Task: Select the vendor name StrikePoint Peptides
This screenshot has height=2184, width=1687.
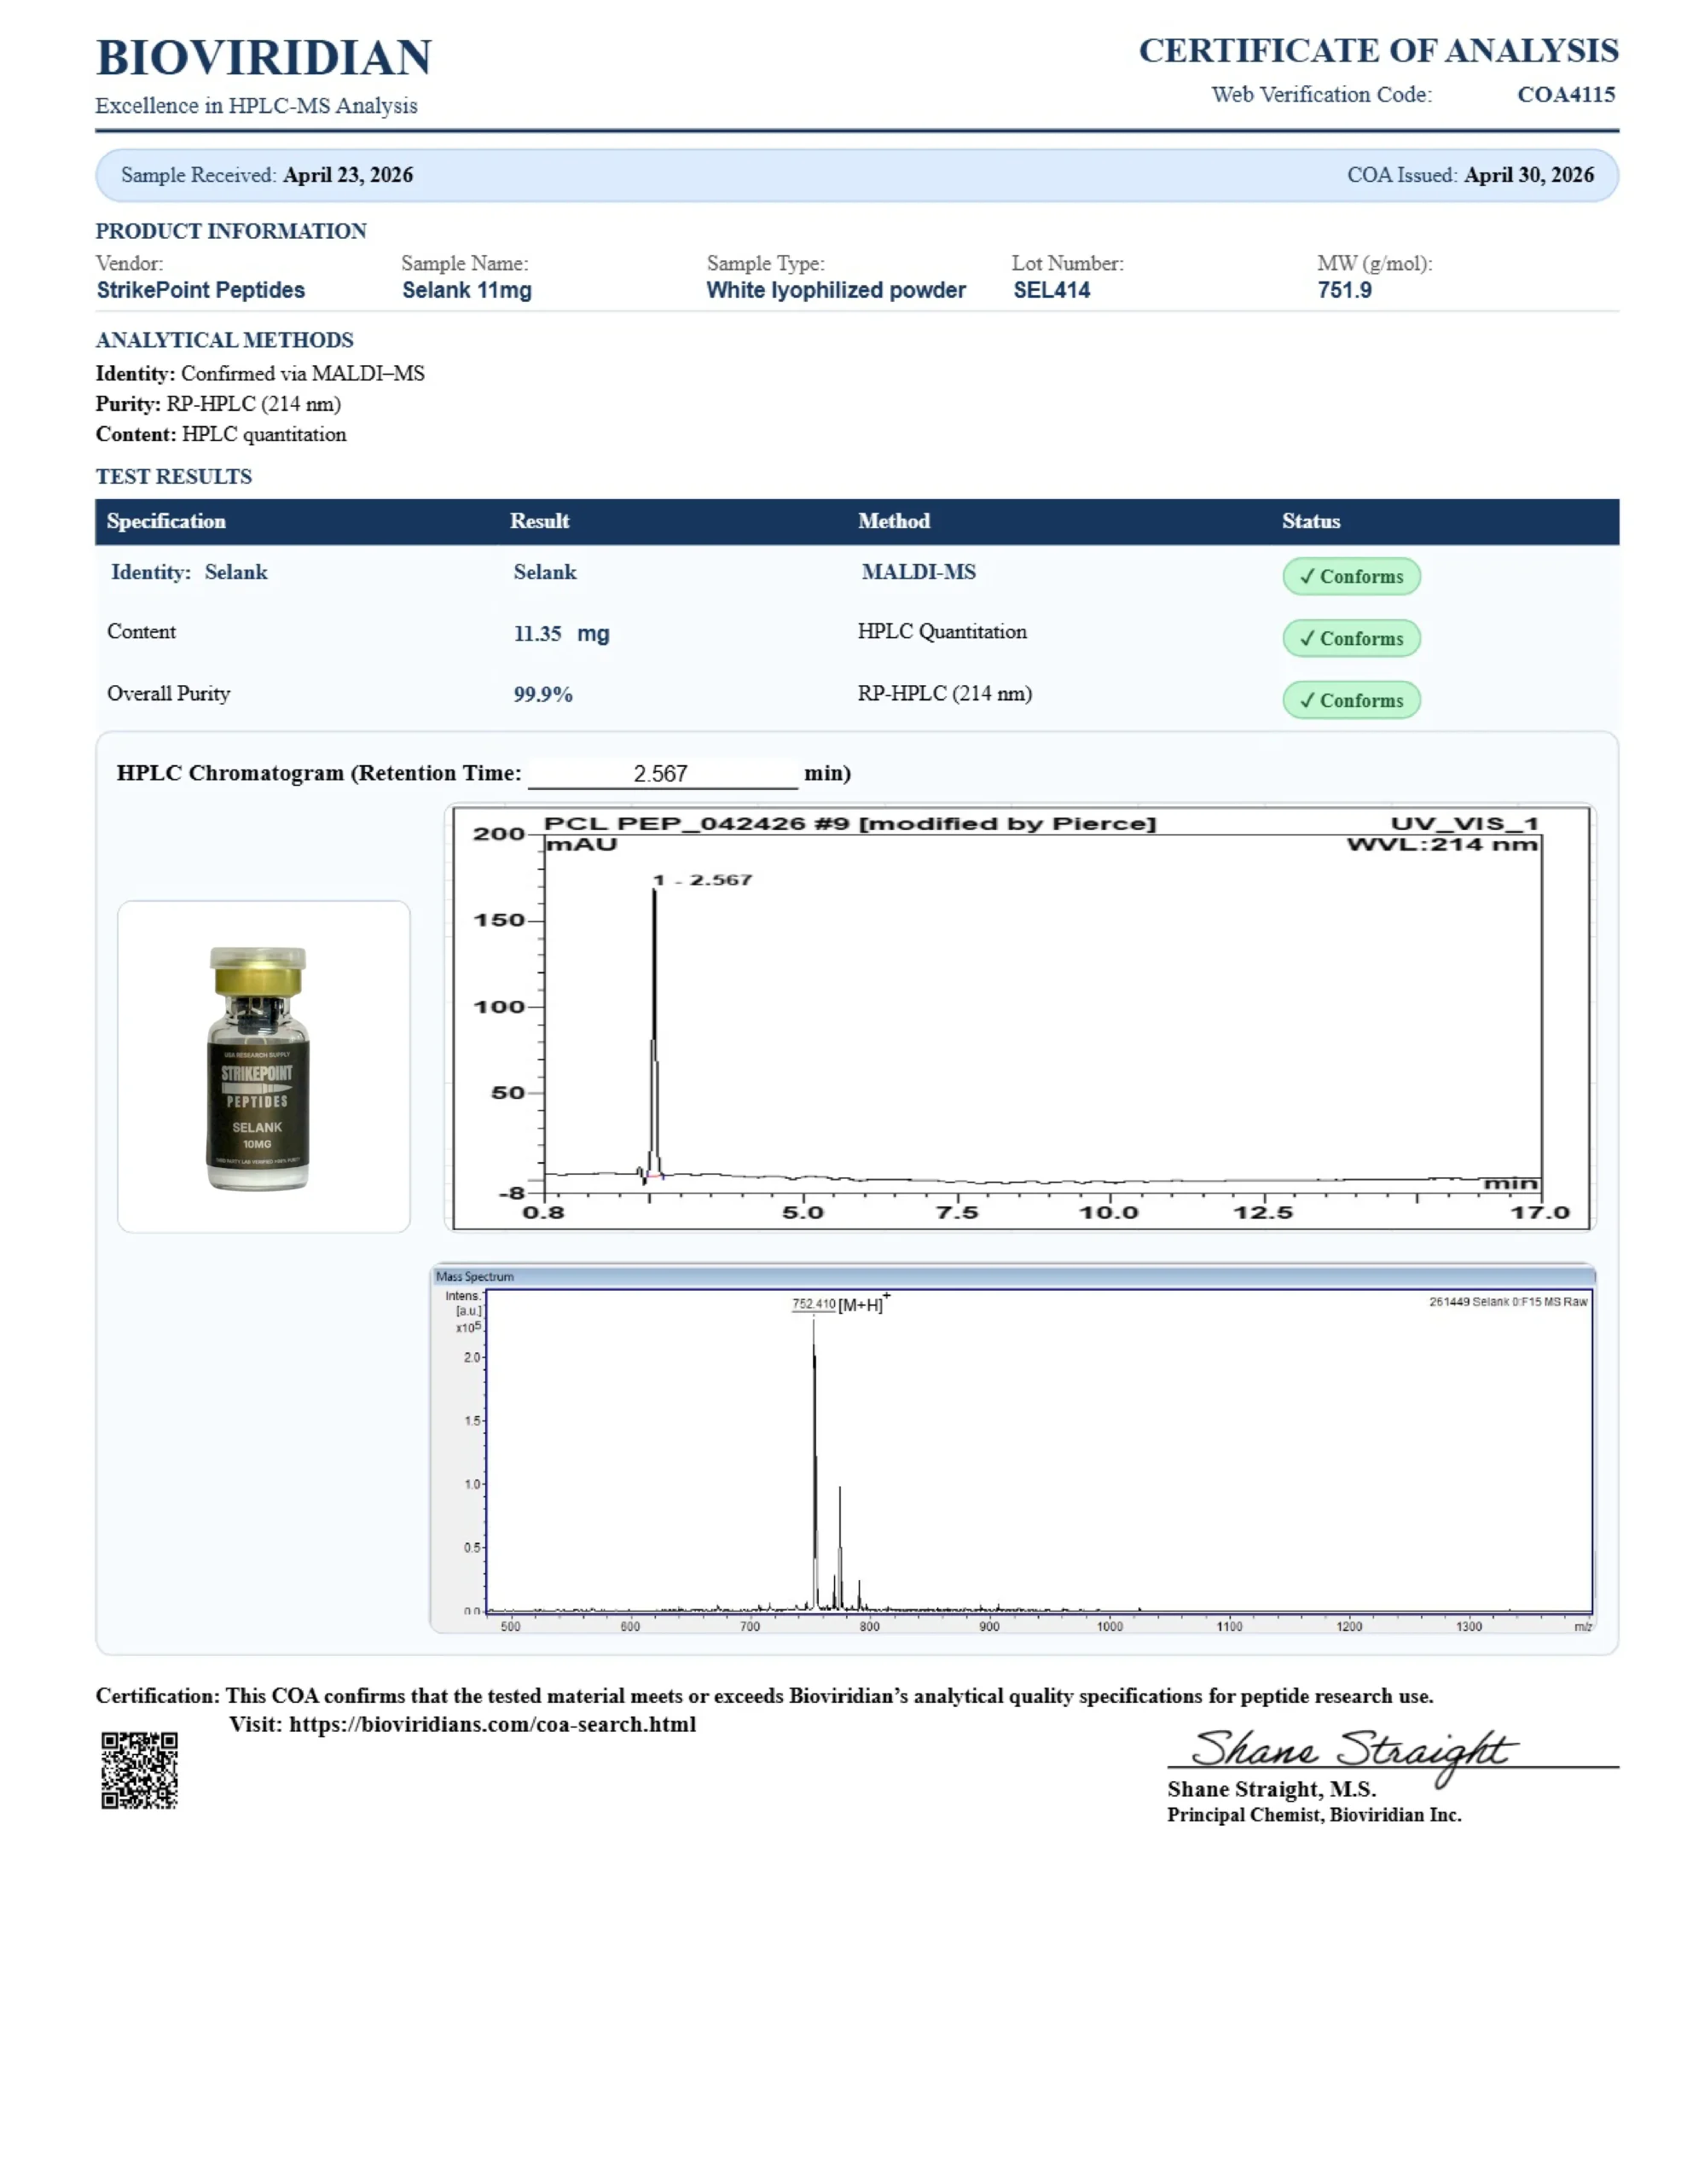Action: (201, 290)
